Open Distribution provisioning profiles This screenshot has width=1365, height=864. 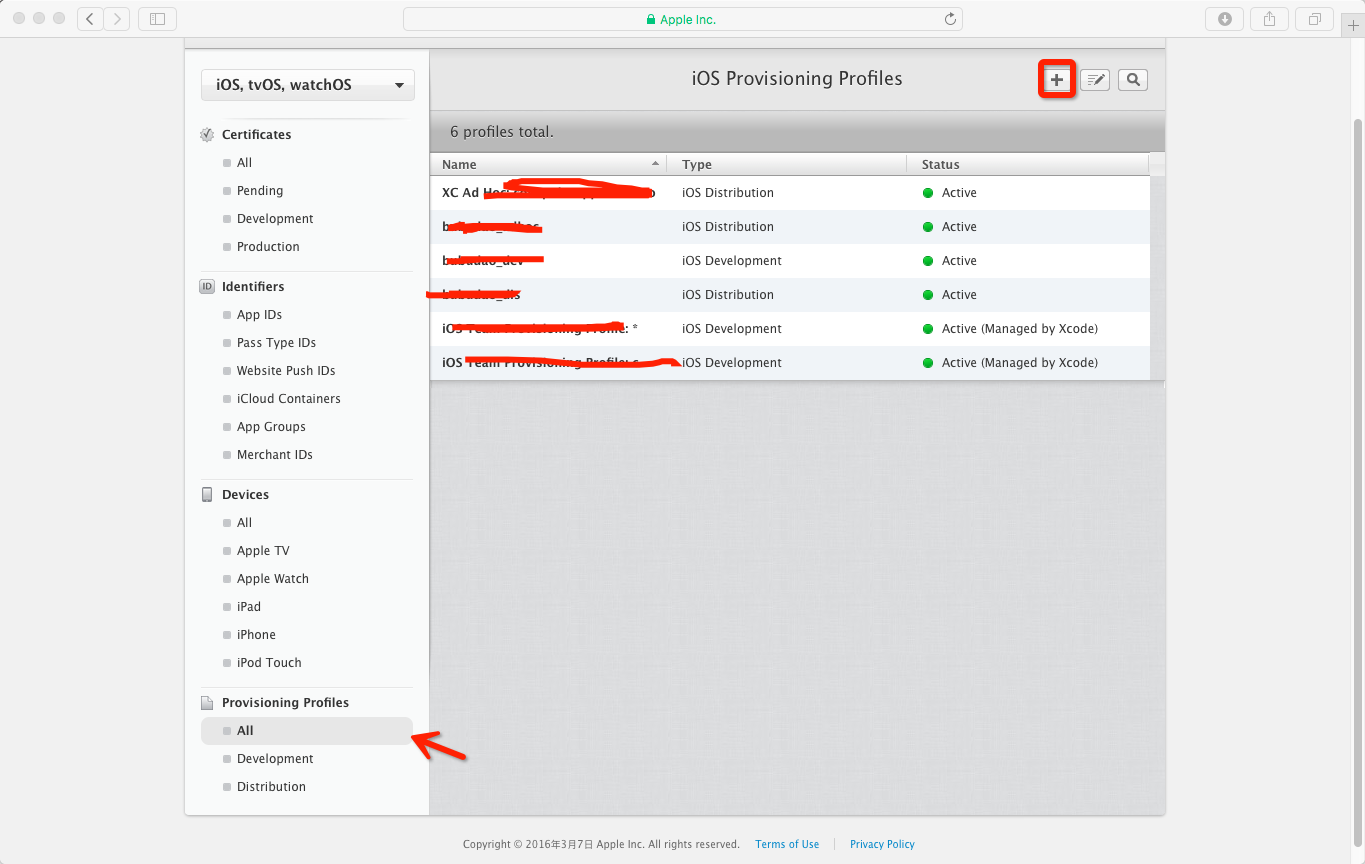pos(271,787)
